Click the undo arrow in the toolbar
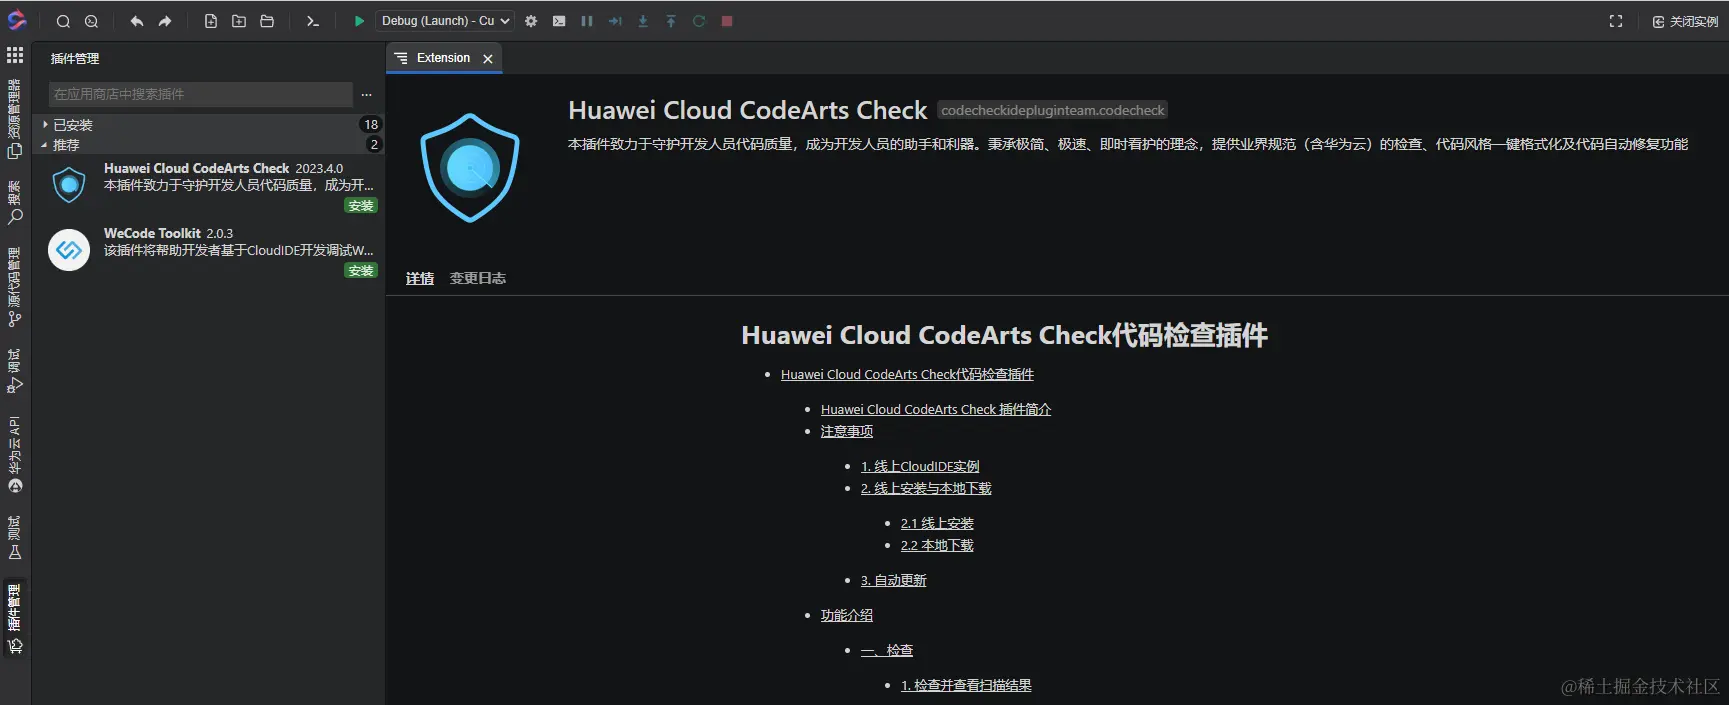 tap(137, 21)
